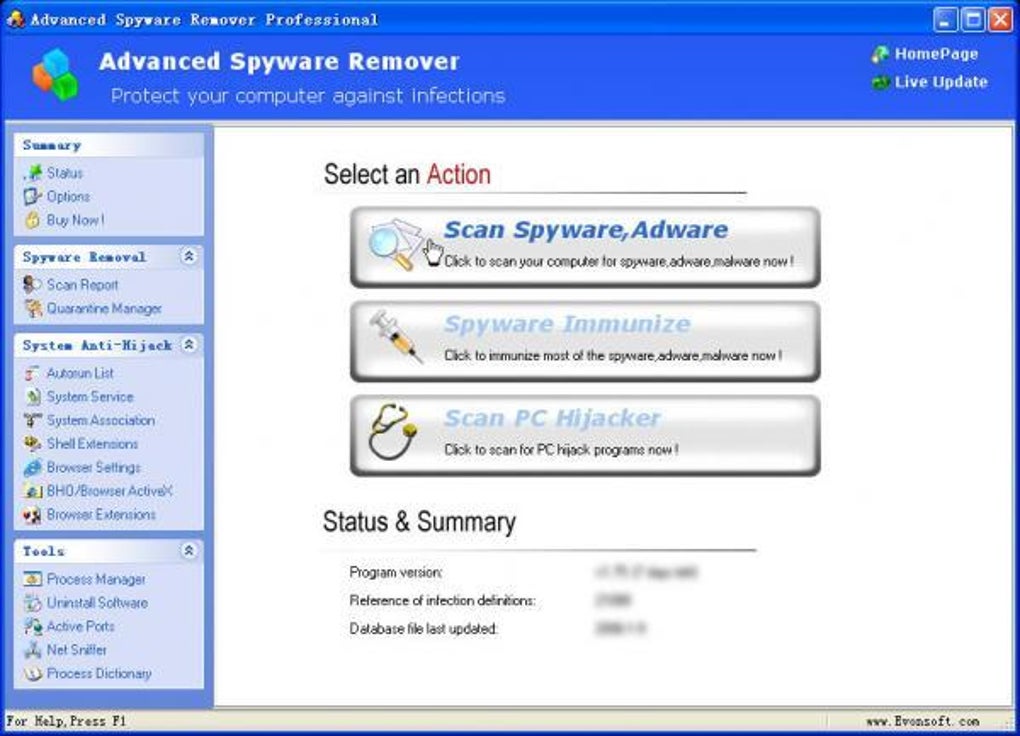
Task: Open the Active Ports tool link
Action: click(x=81, y=626)
